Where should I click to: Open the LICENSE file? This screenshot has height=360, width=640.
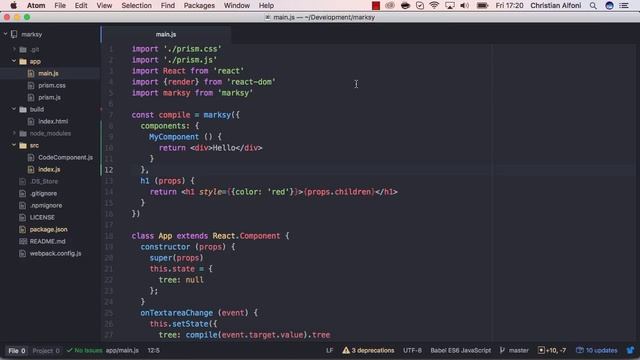[42, 217]
